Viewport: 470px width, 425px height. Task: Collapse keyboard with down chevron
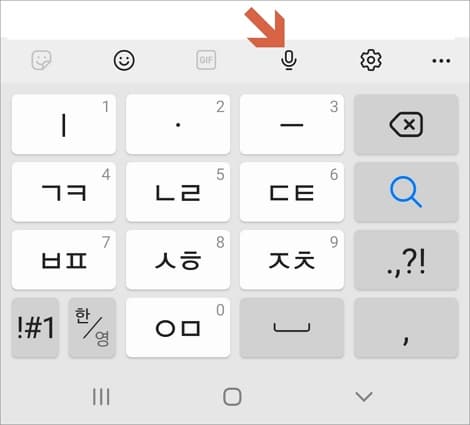364,397
